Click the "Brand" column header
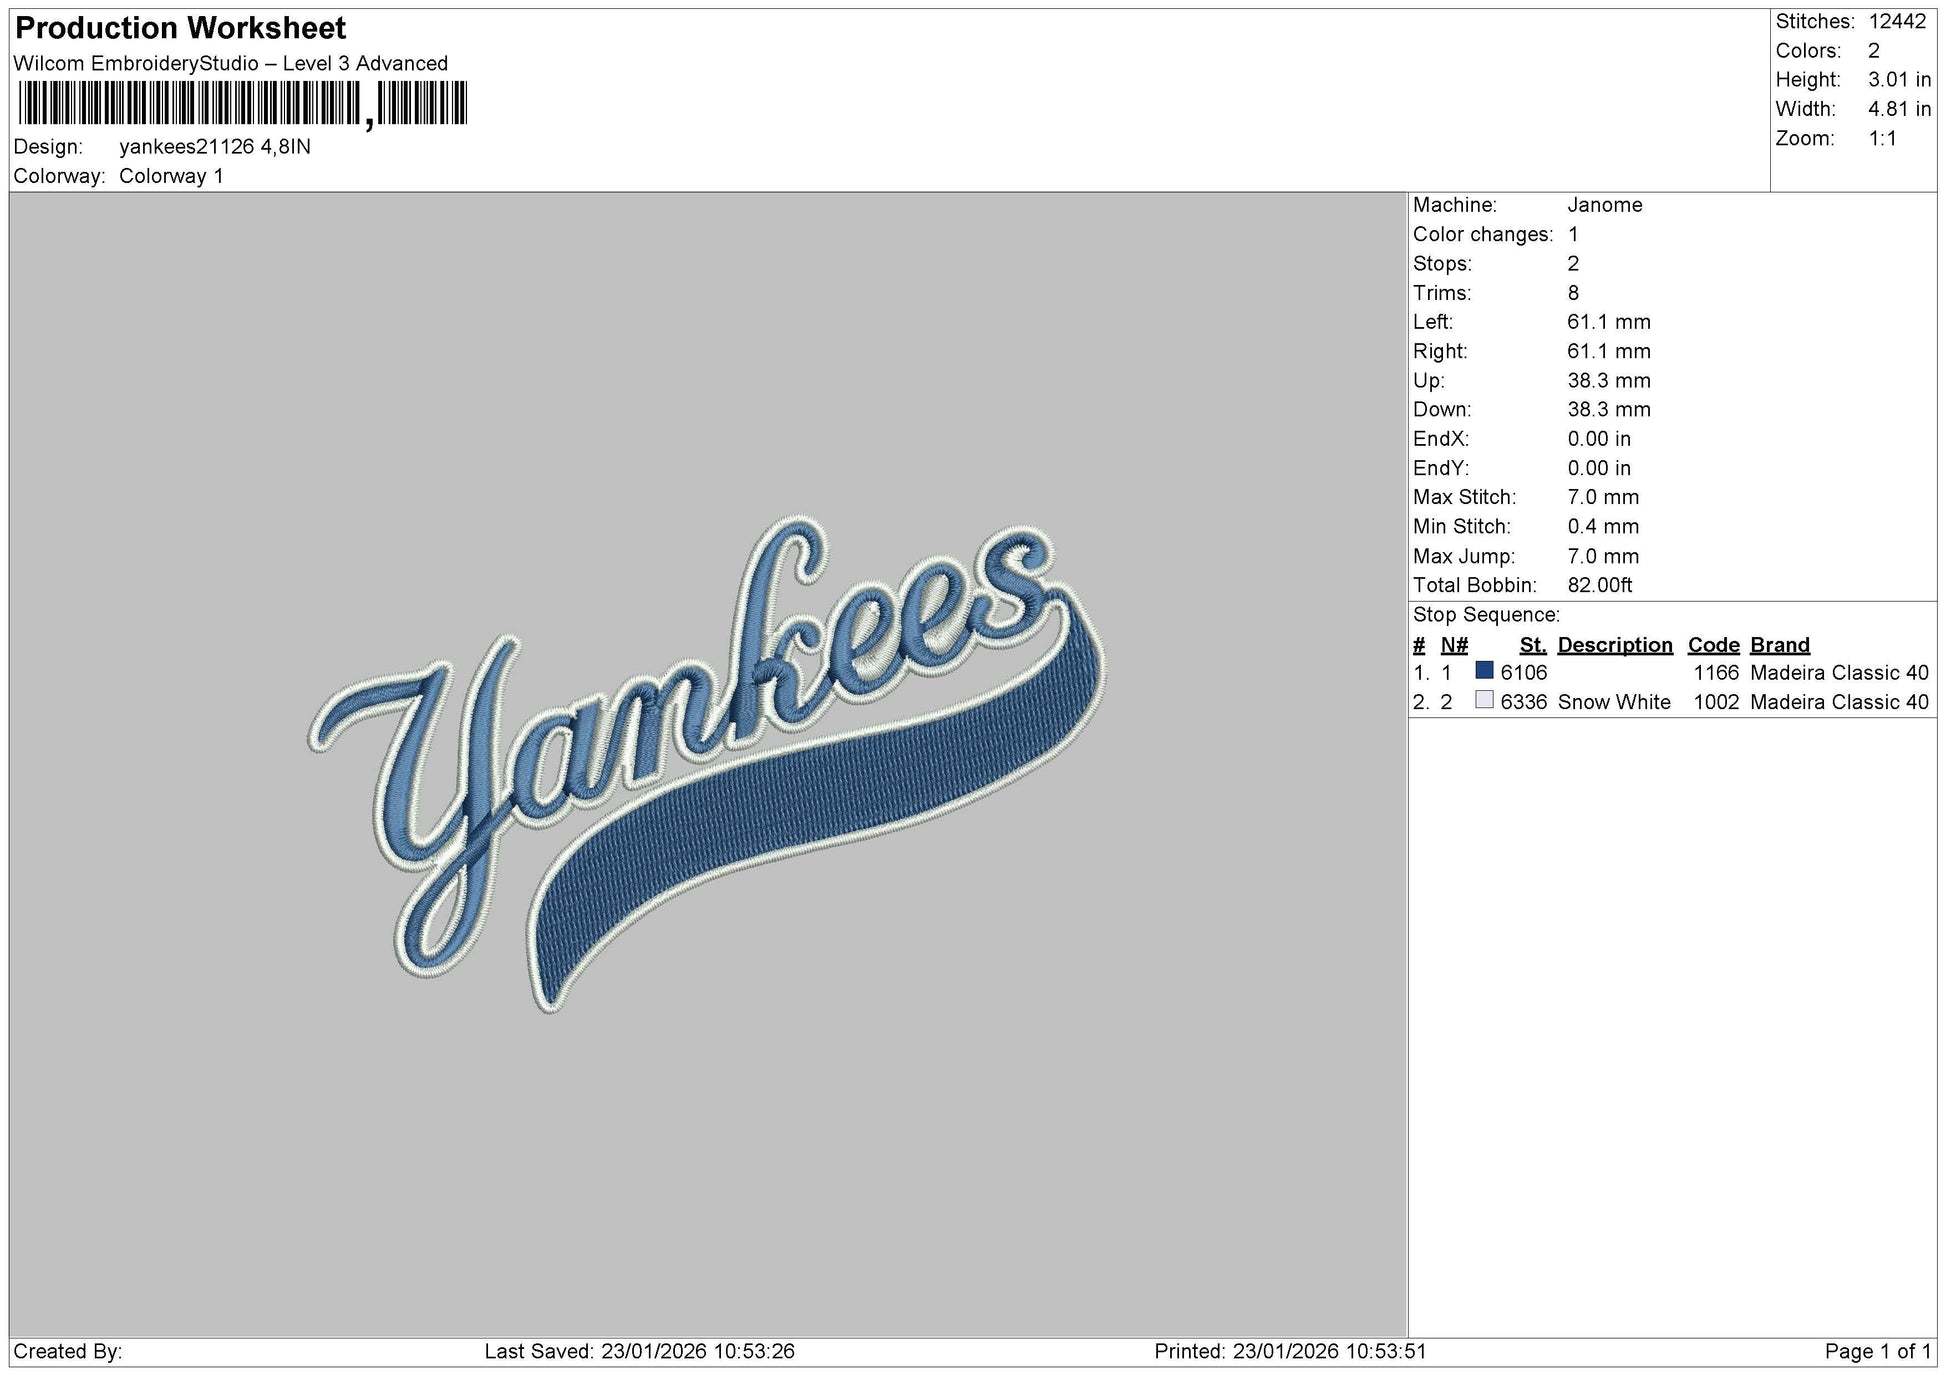The width and height of the screenshot is (1946, 1375). [x=1780, y=645]
